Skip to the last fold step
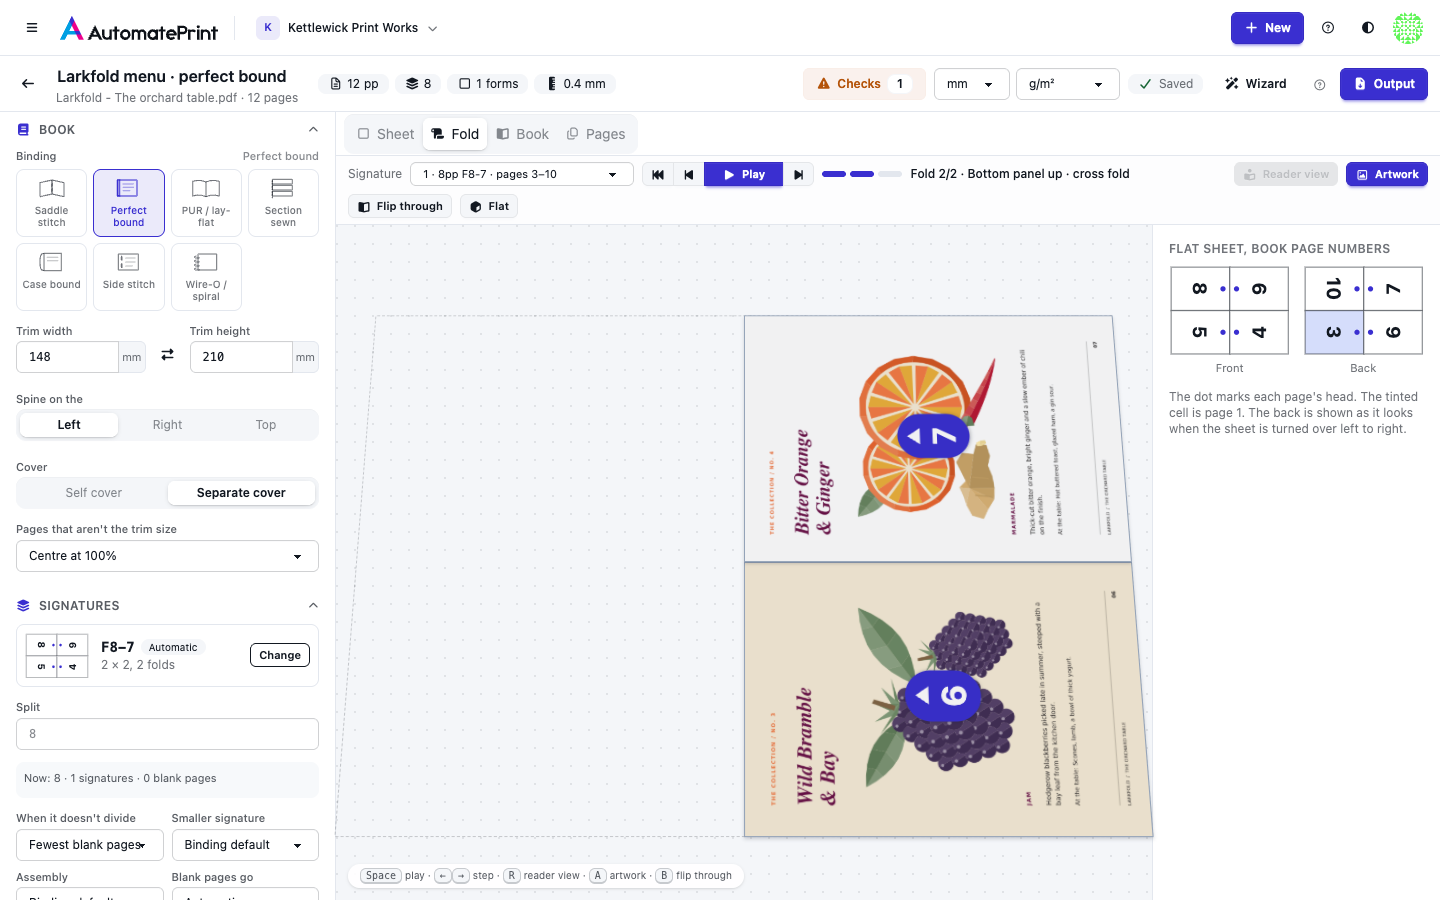The height and width of the screenshot is (900, 1440). [x=798, y=174]
